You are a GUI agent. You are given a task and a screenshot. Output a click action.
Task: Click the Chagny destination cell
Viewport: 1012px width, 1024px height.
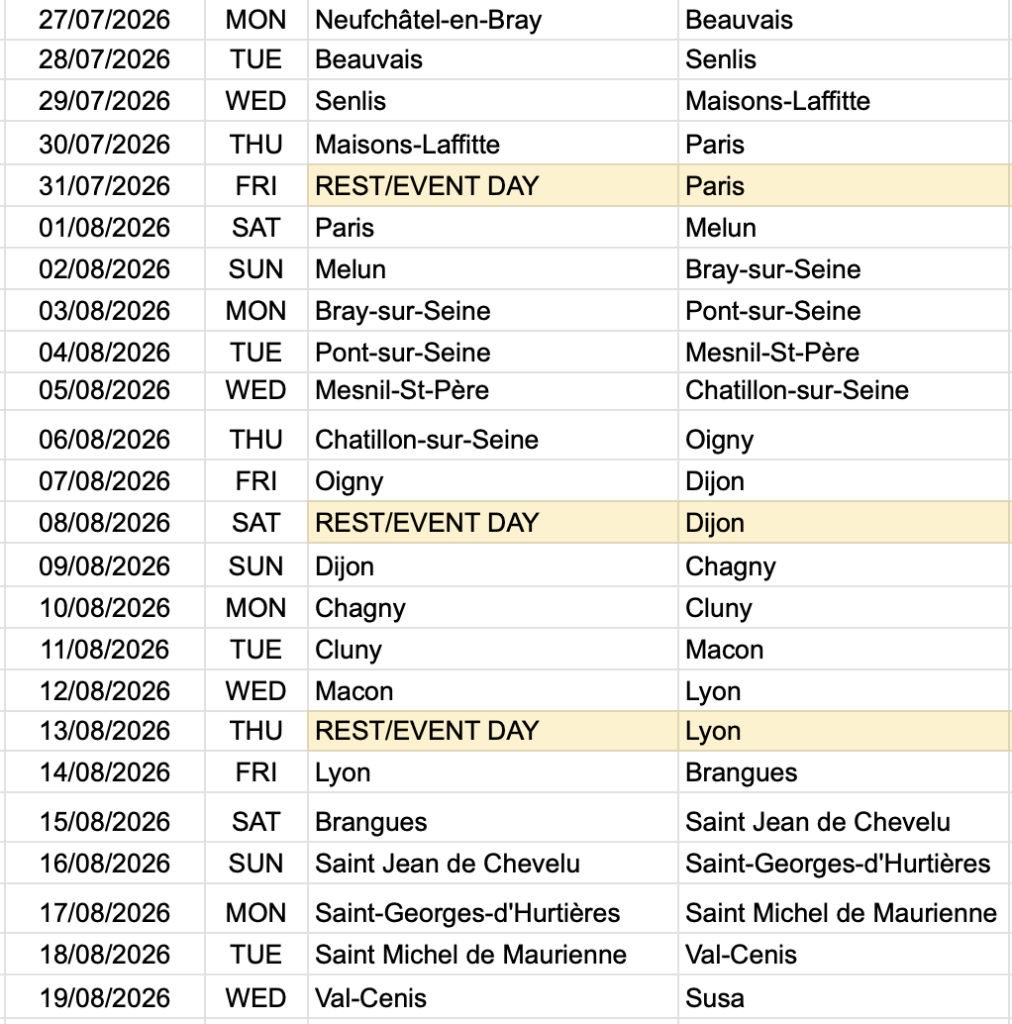click(x=845, y=566)
